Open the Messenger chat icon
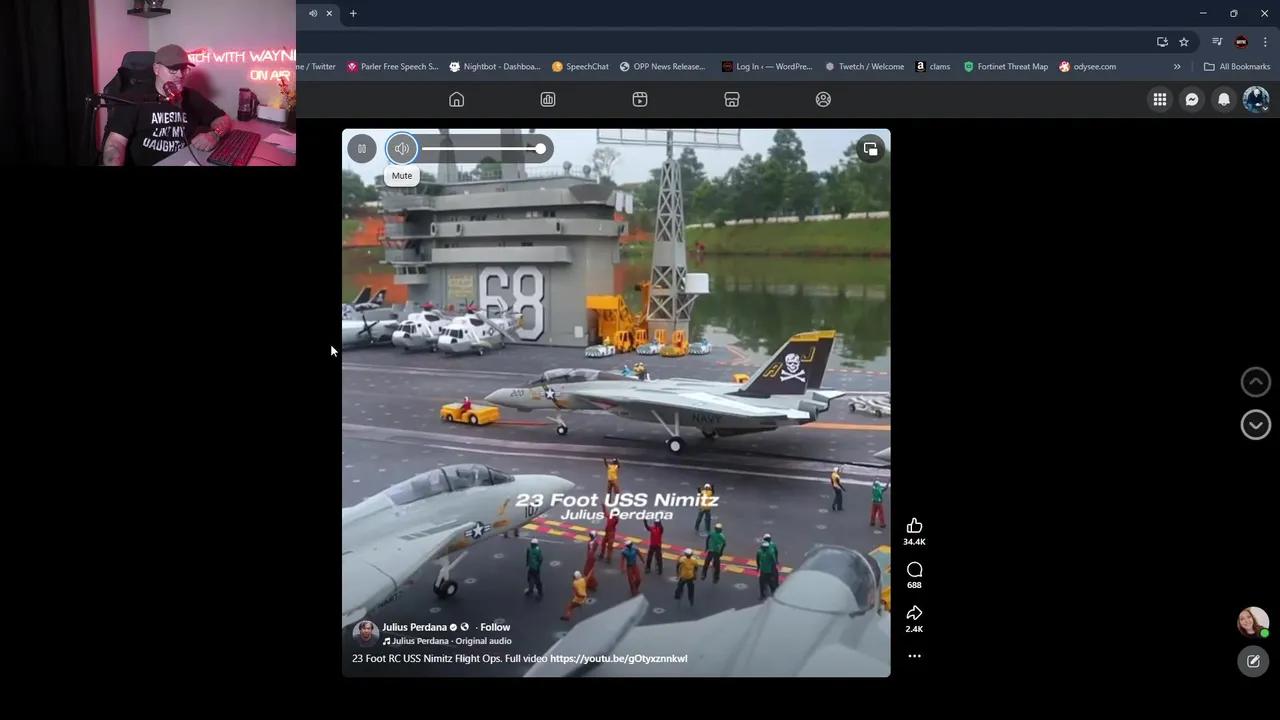 click(1191, 99)
